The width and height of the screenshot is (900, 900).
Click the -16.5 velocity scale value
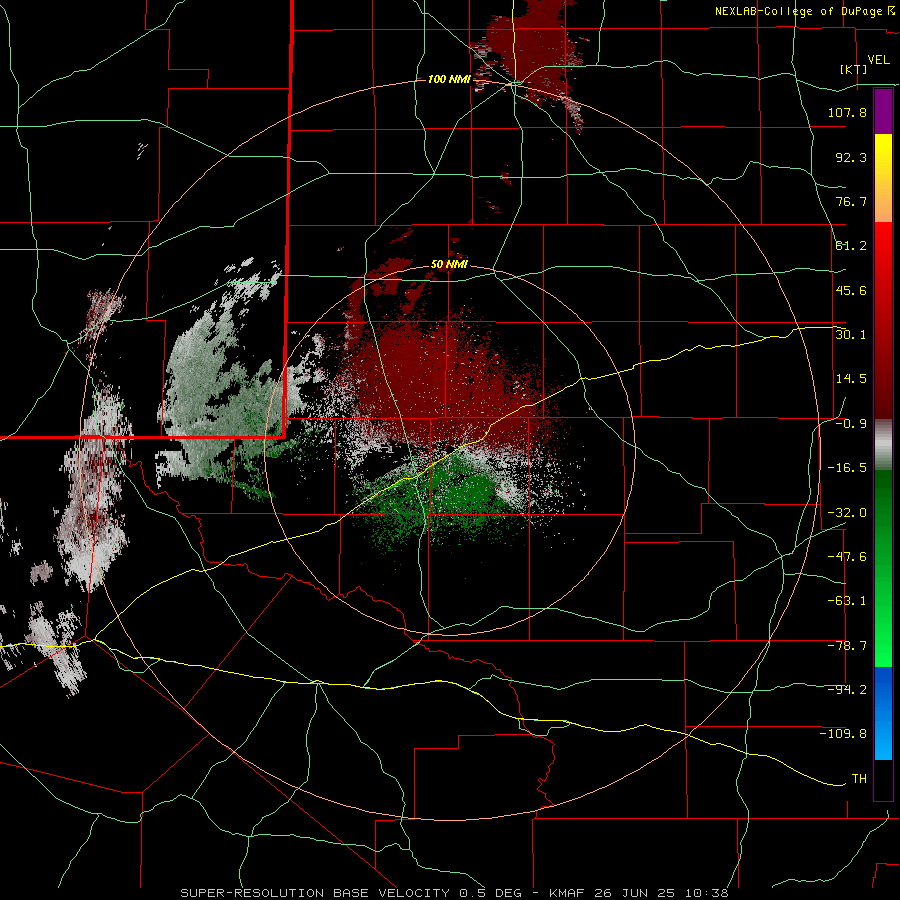847,468
